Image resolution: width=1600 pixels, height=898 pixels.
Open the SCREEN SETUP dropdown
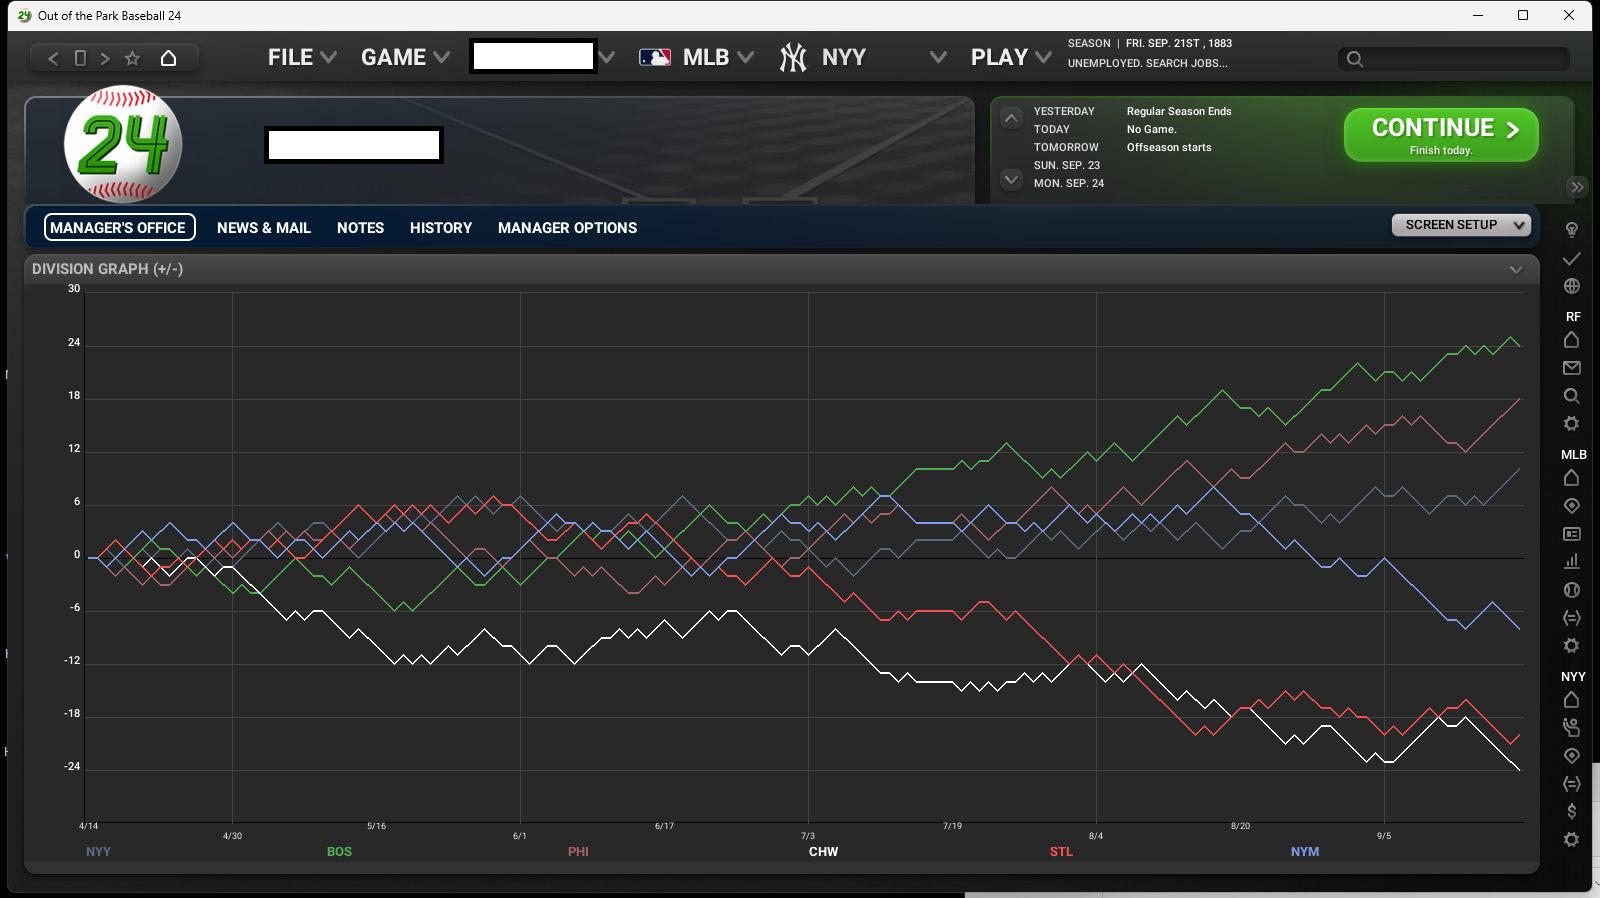(1461, 225)
